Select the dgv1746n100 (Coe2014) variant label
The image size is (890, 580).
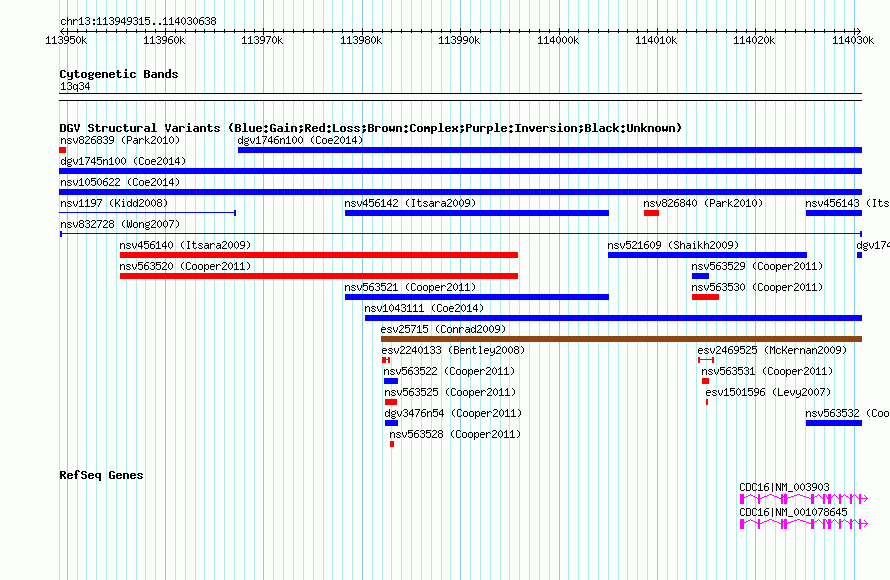tap(300, 140)
